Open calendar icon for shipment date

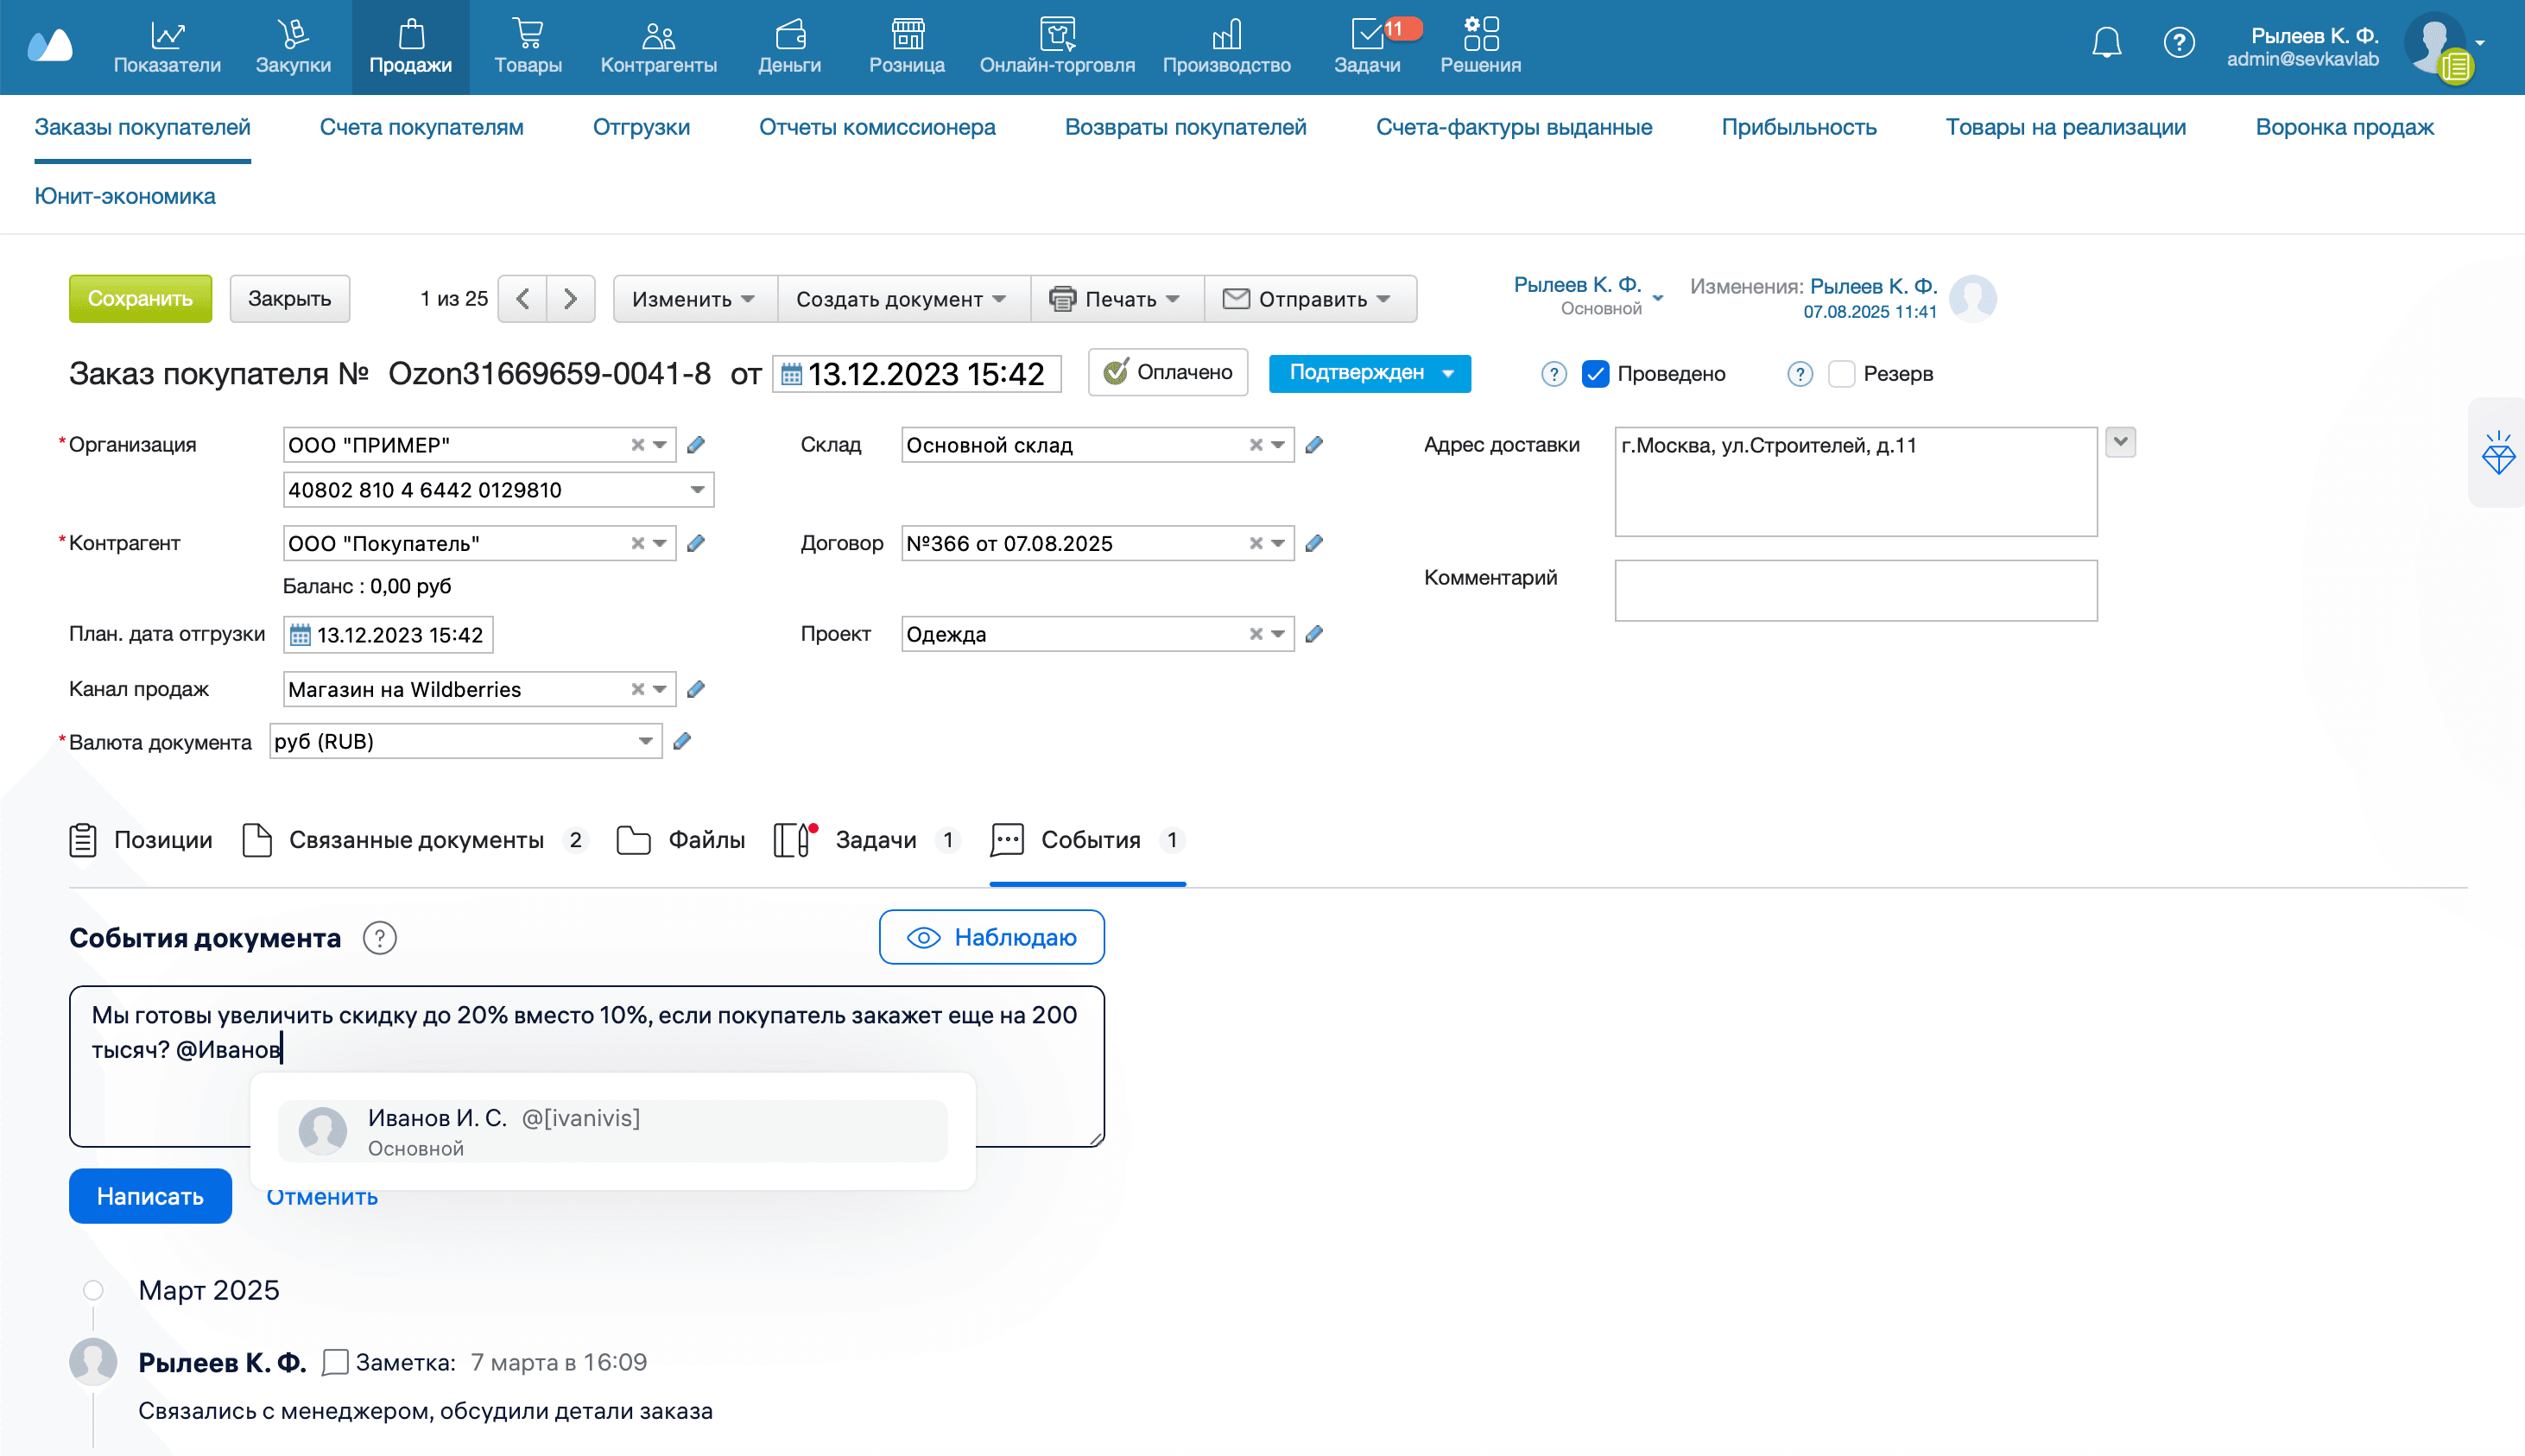[x=300, y=635]
